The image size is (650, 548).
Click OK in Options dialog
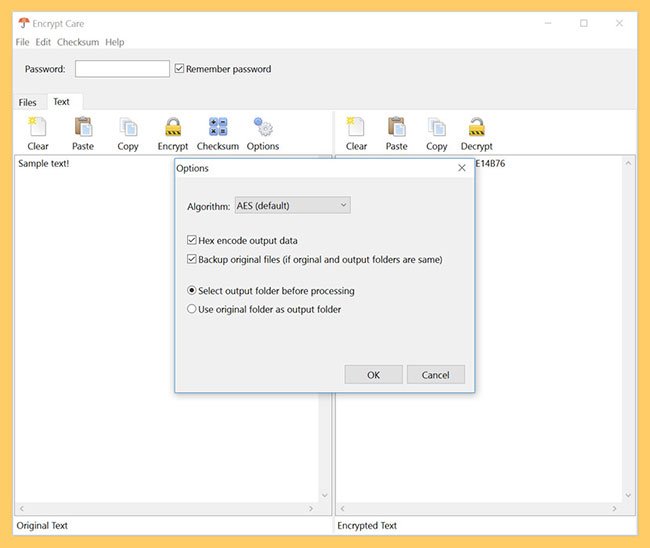pos(373,375)
